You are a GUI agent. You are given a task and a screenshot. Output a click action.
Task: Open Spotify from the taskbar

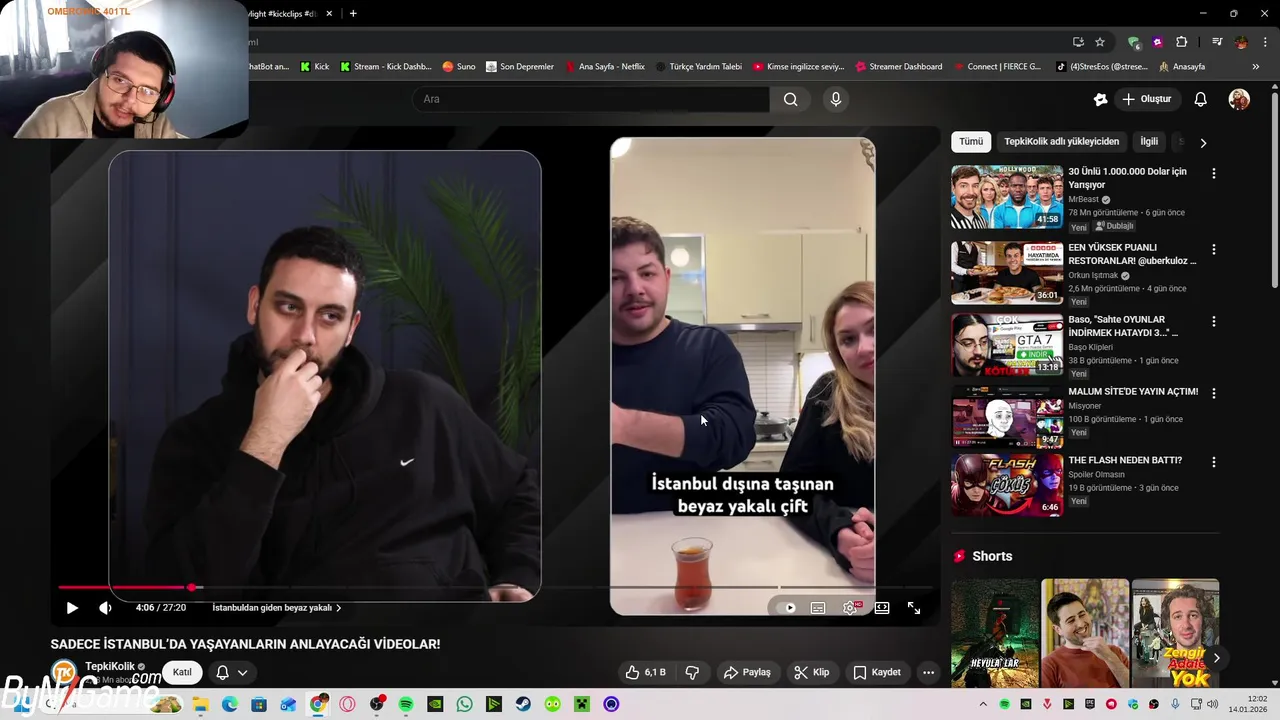point(406,704)
